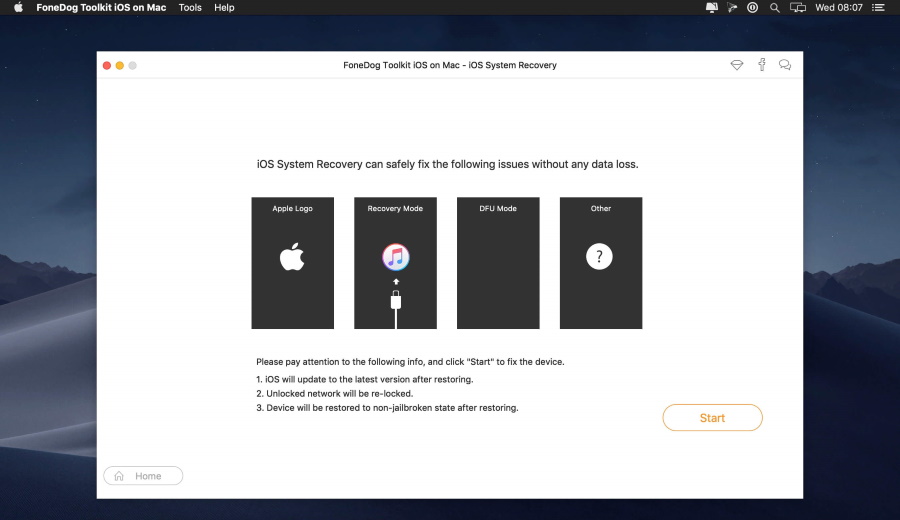Click the screen mirroring display icon
Image resolution: width=900 pixels, height=520 pixels.
pyautogui.click(x=798, y=7)
